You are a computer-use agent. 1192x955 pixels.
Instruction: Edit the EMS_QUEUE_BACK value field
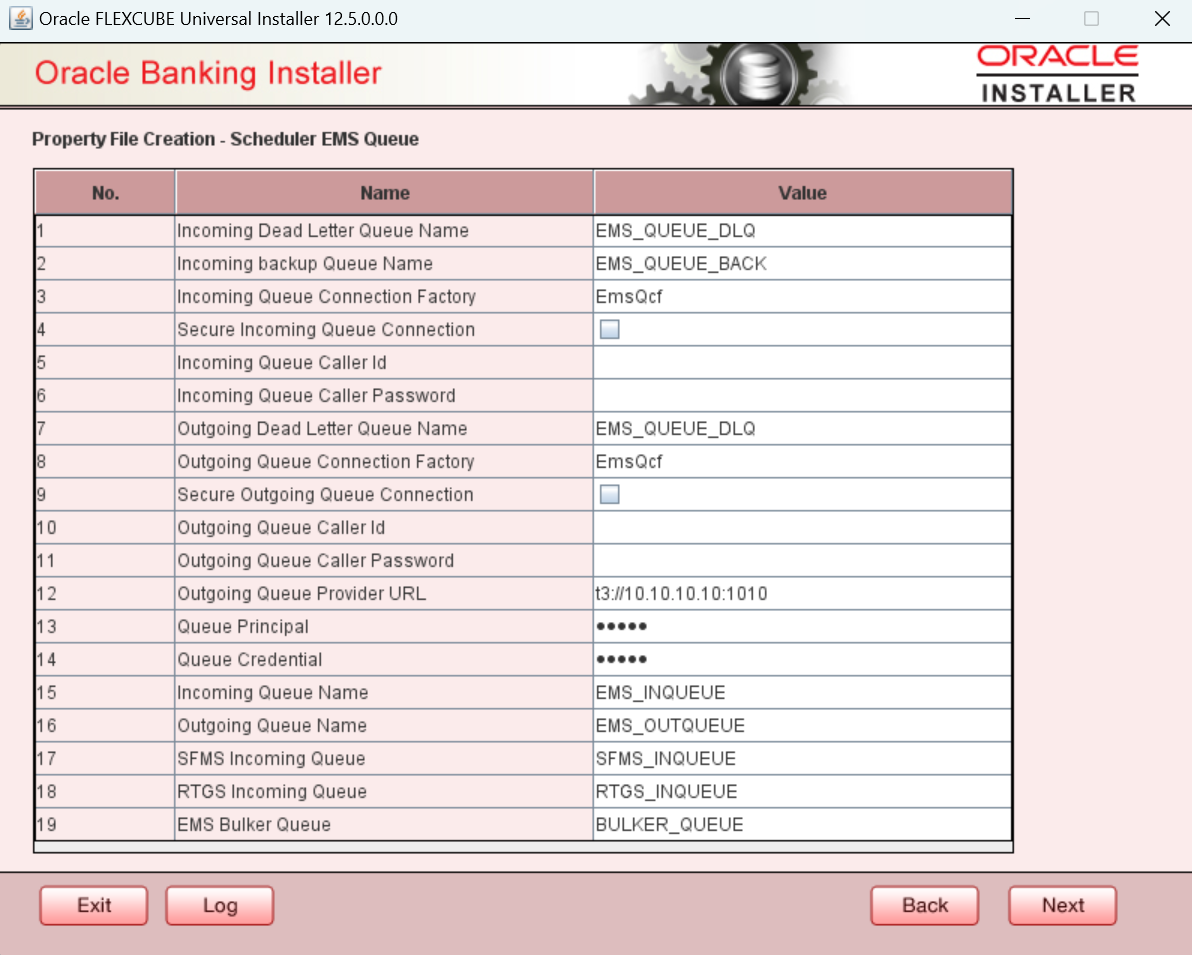802,263
